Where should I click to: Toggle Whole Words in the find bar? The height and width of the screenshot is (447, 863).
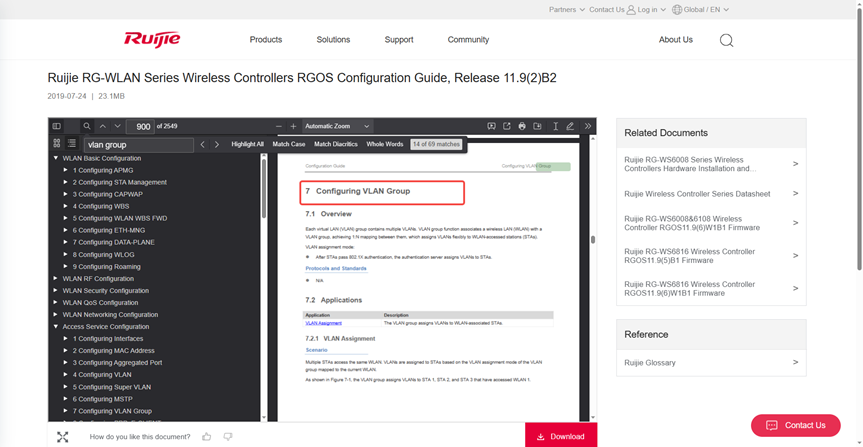[385, 144]
